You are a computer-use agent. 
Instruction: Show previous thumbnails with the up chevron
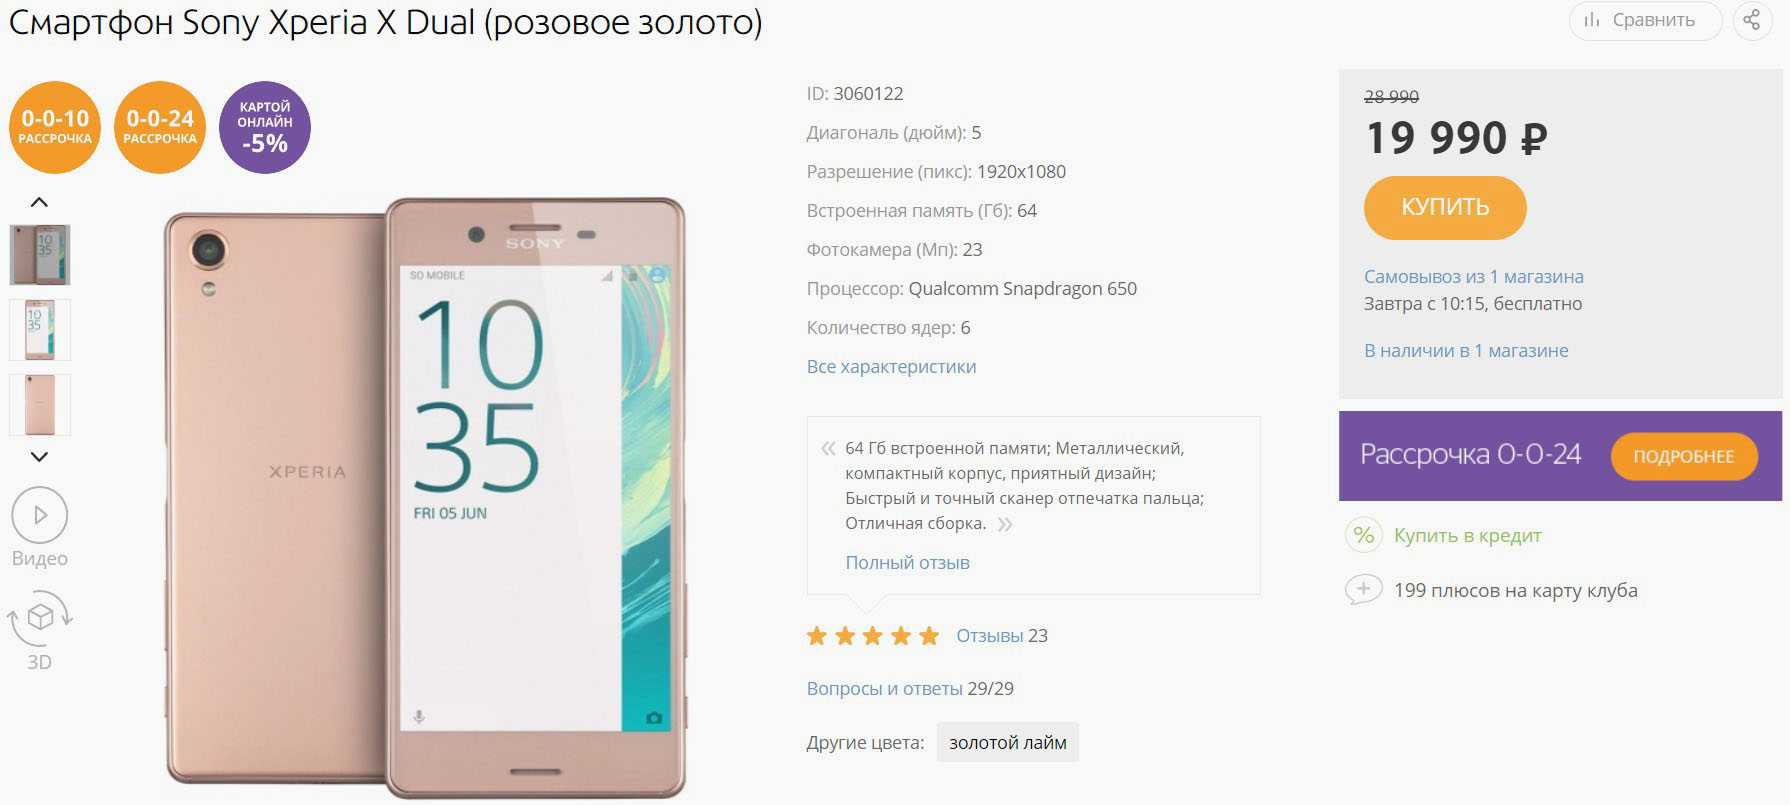click(x=39, y=202)
